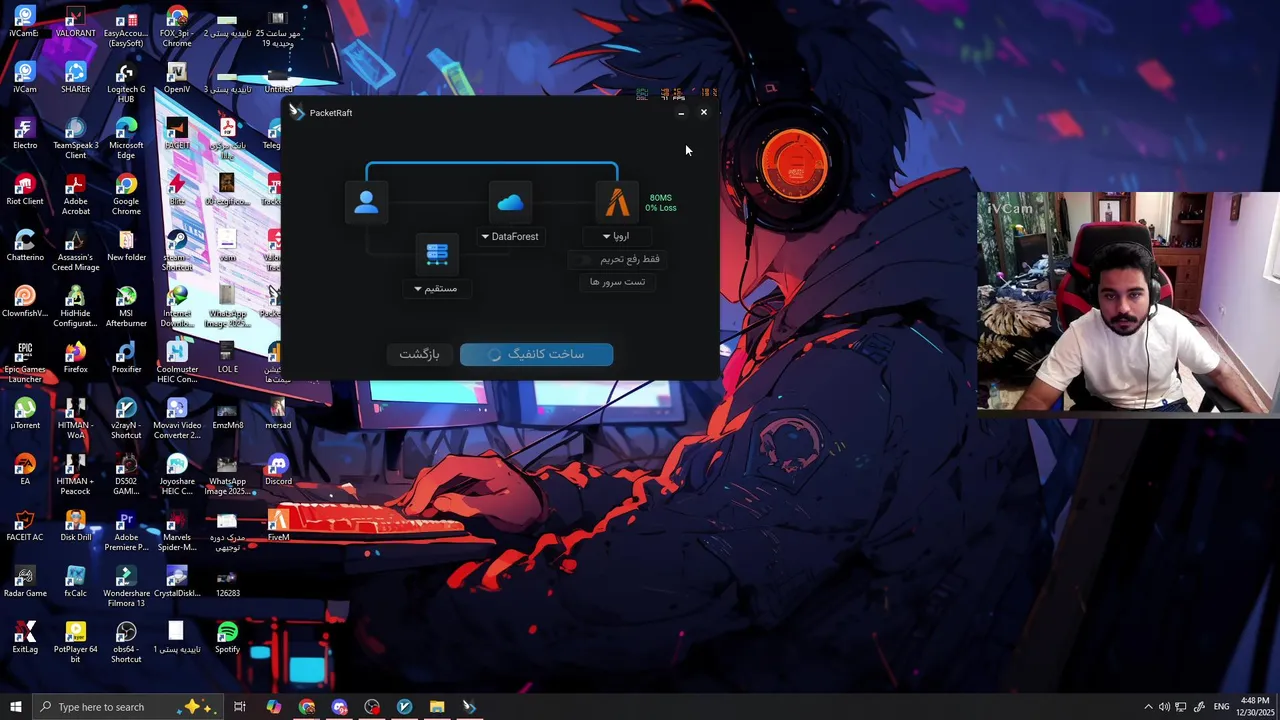Open the Logitech G HUB desktop icon

tap(126, 84)
